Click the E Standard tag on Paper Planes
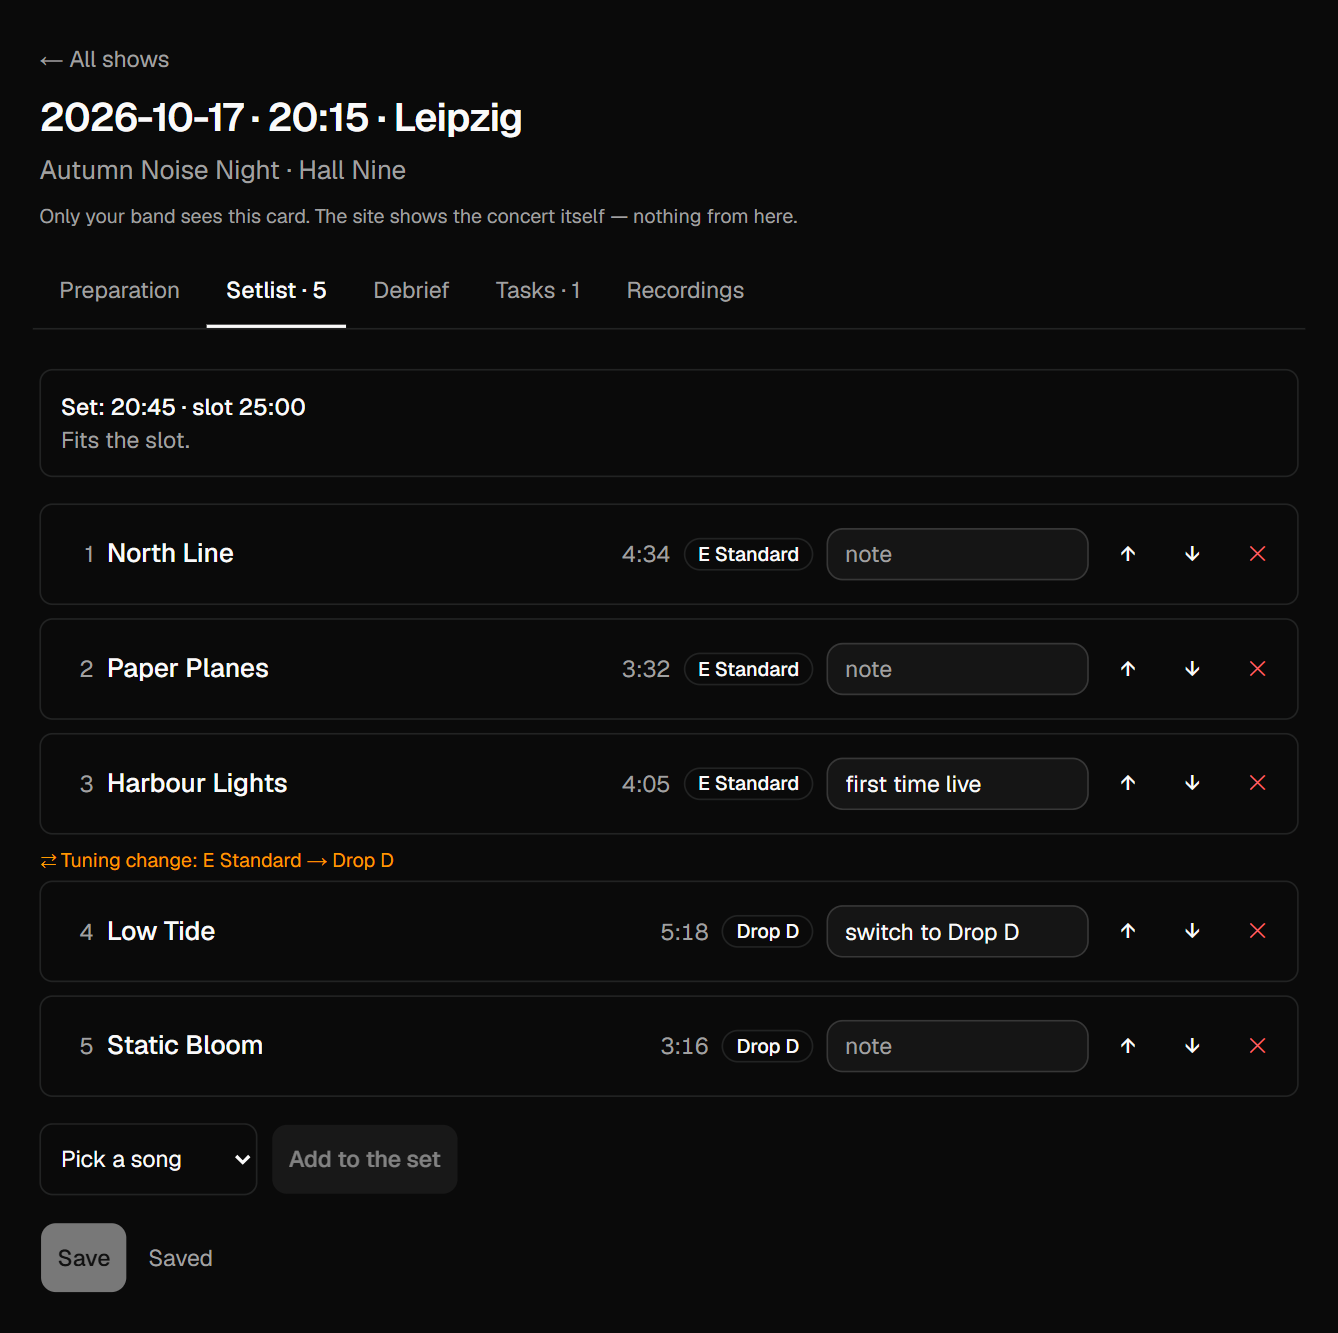The width and height of the screenshot is (1338, 1333). 748,669
